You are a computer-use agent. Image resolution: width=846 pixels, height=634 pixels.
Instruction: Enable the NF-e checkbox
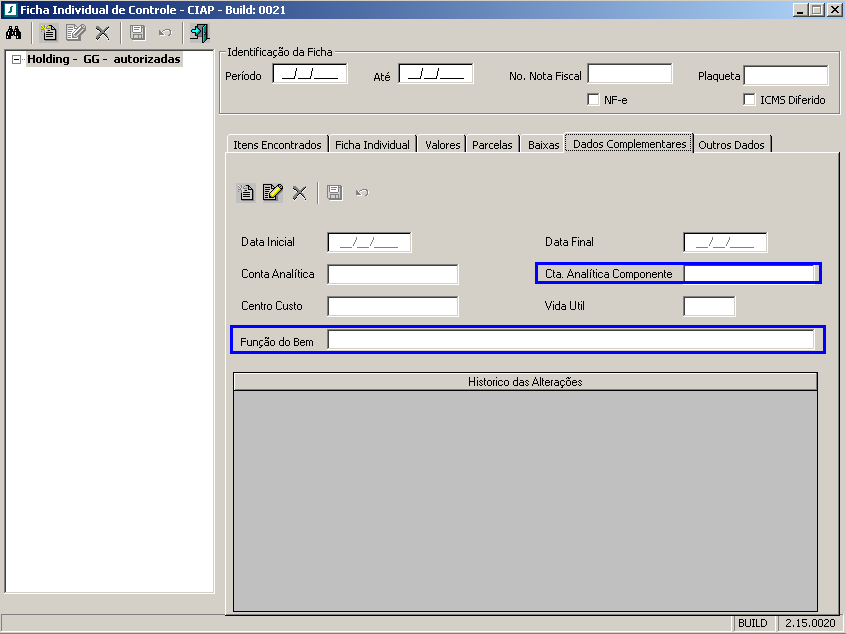593,100
